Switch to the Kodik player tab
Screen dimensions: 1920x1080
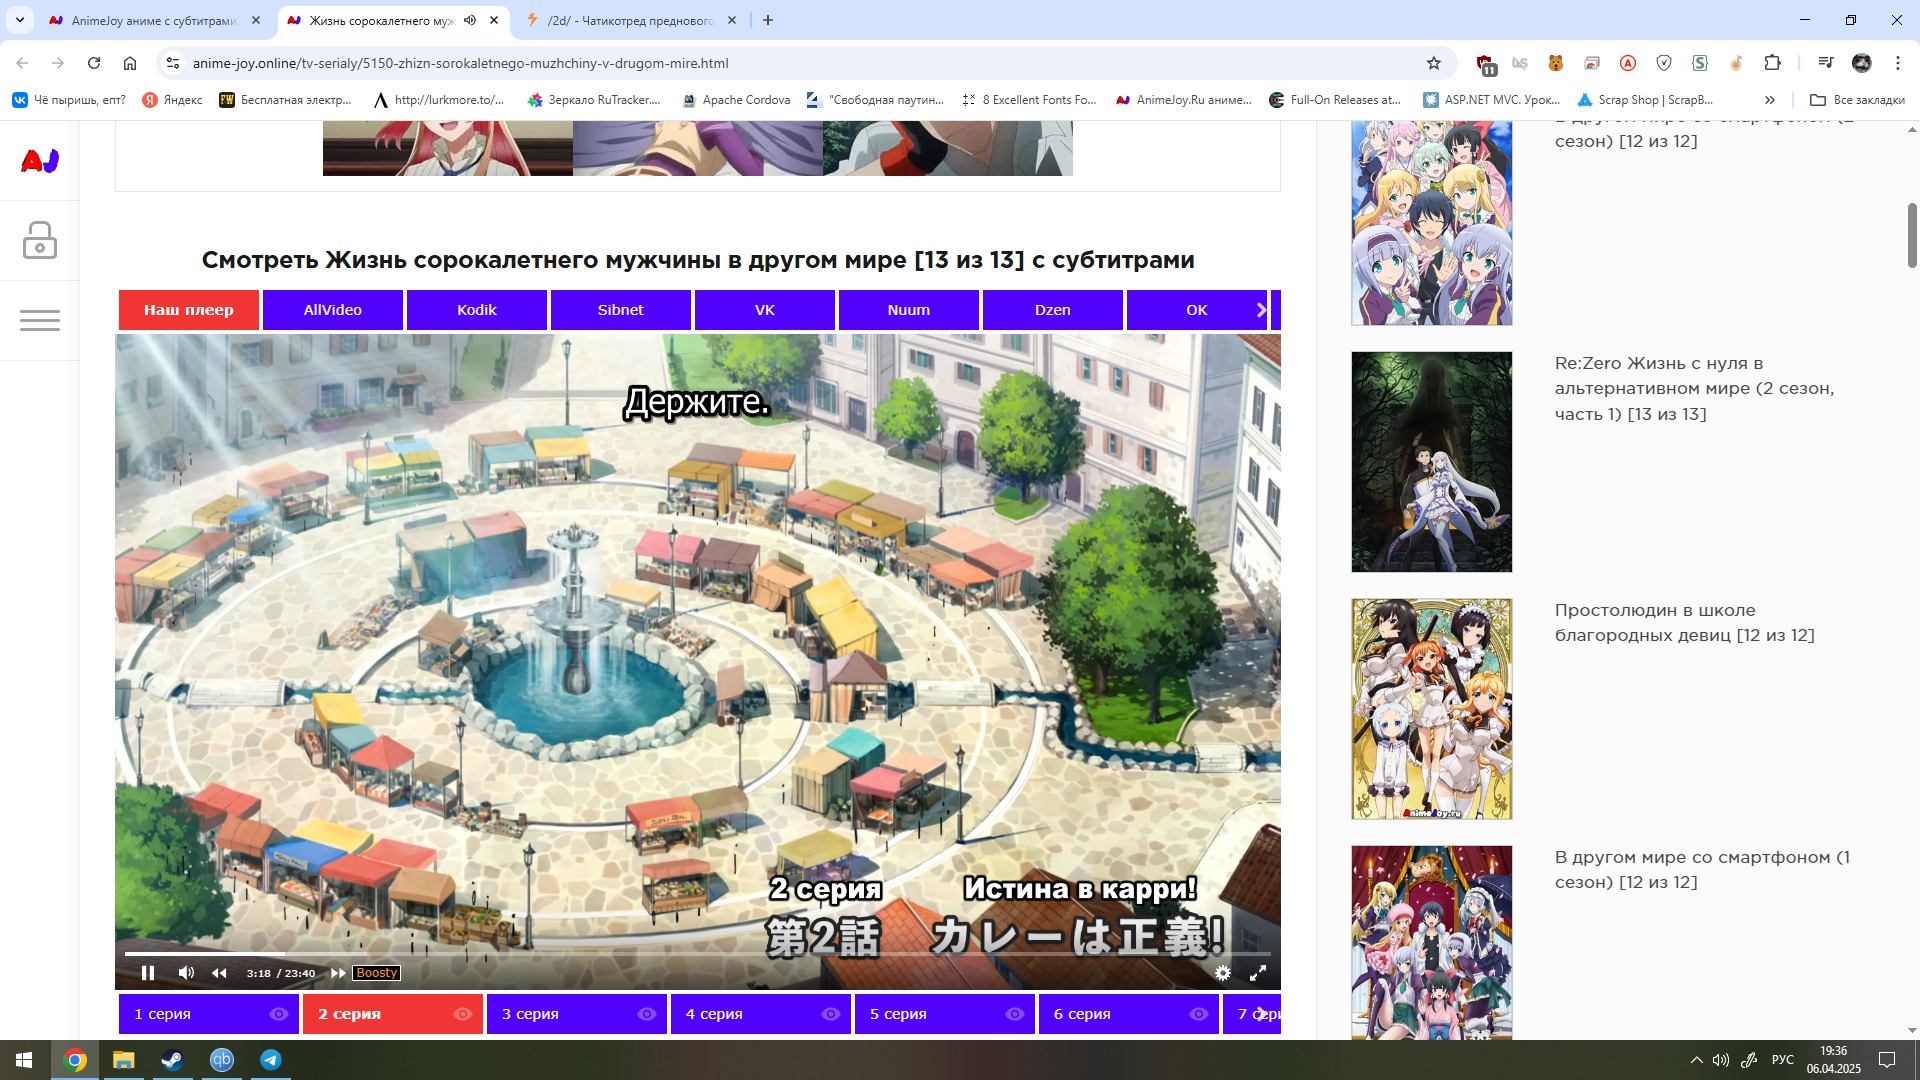476,310
